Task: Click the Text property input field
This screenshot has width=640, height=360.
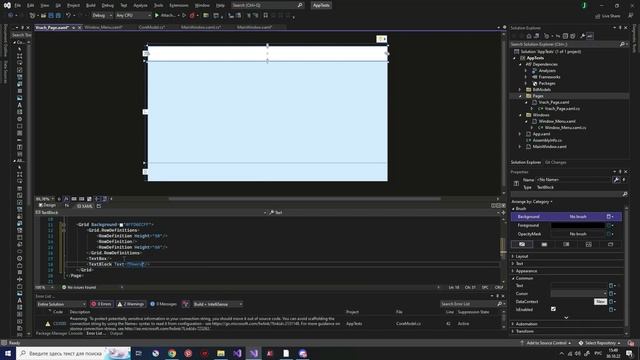Action: coord(579,285)
